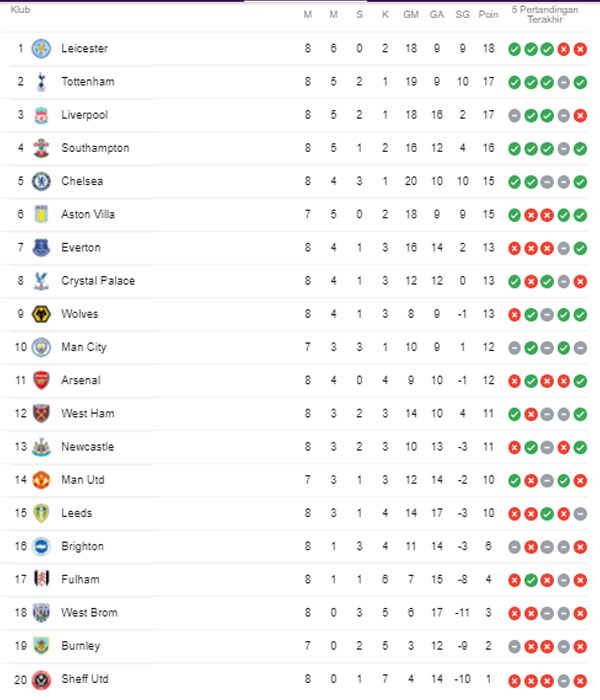Click Leicester's most recent match result icon
This screenshot has height=700, width=600.
click(581, 49)
